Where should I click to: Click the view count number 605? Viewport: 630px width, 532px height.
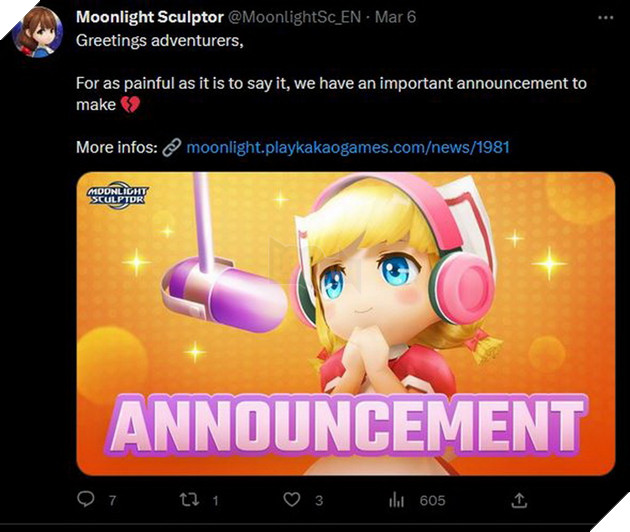point(432,500)
